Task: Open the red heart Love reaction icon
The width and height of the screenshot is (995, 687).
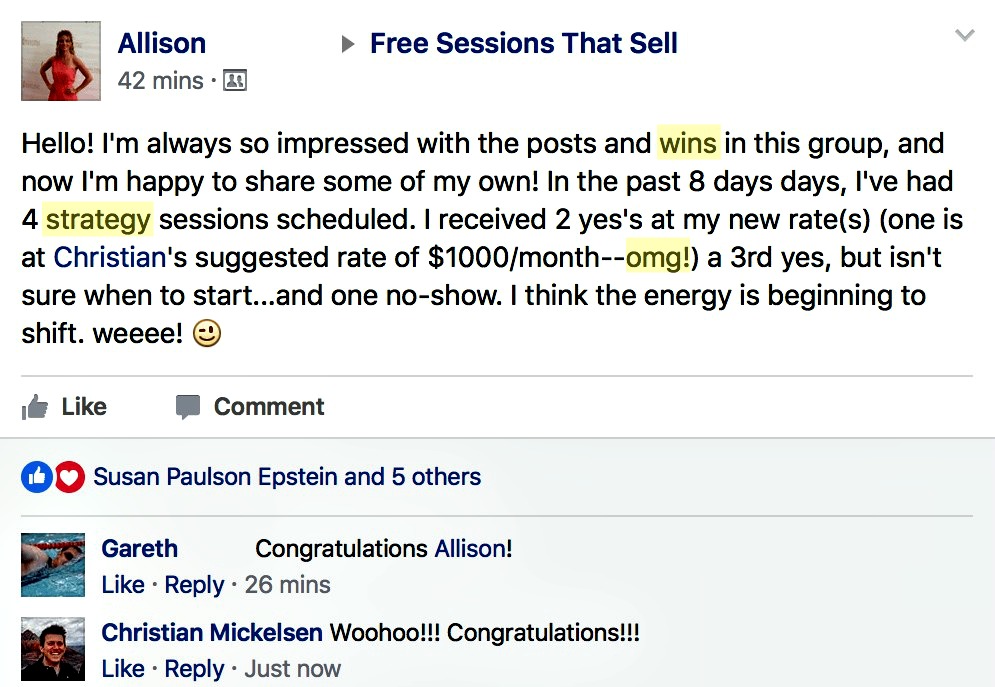Action: click(69, 477)
